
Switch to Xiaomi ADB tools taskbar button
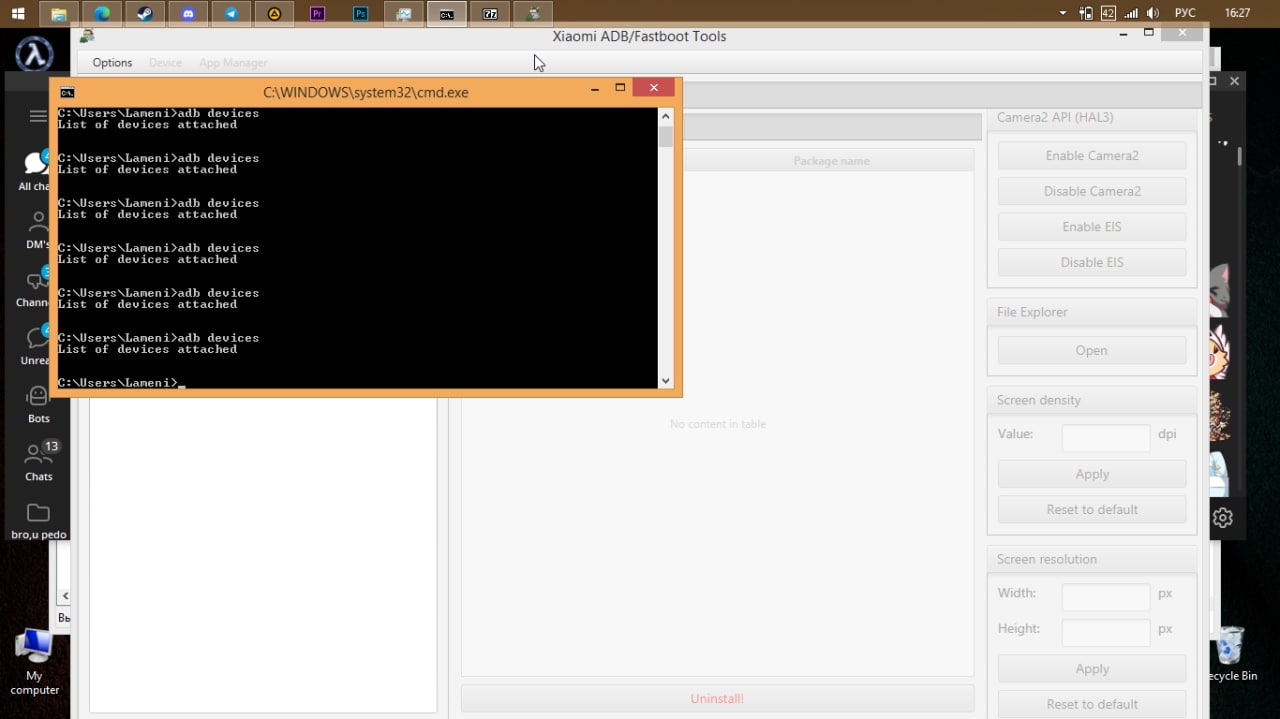click(533, 14)
